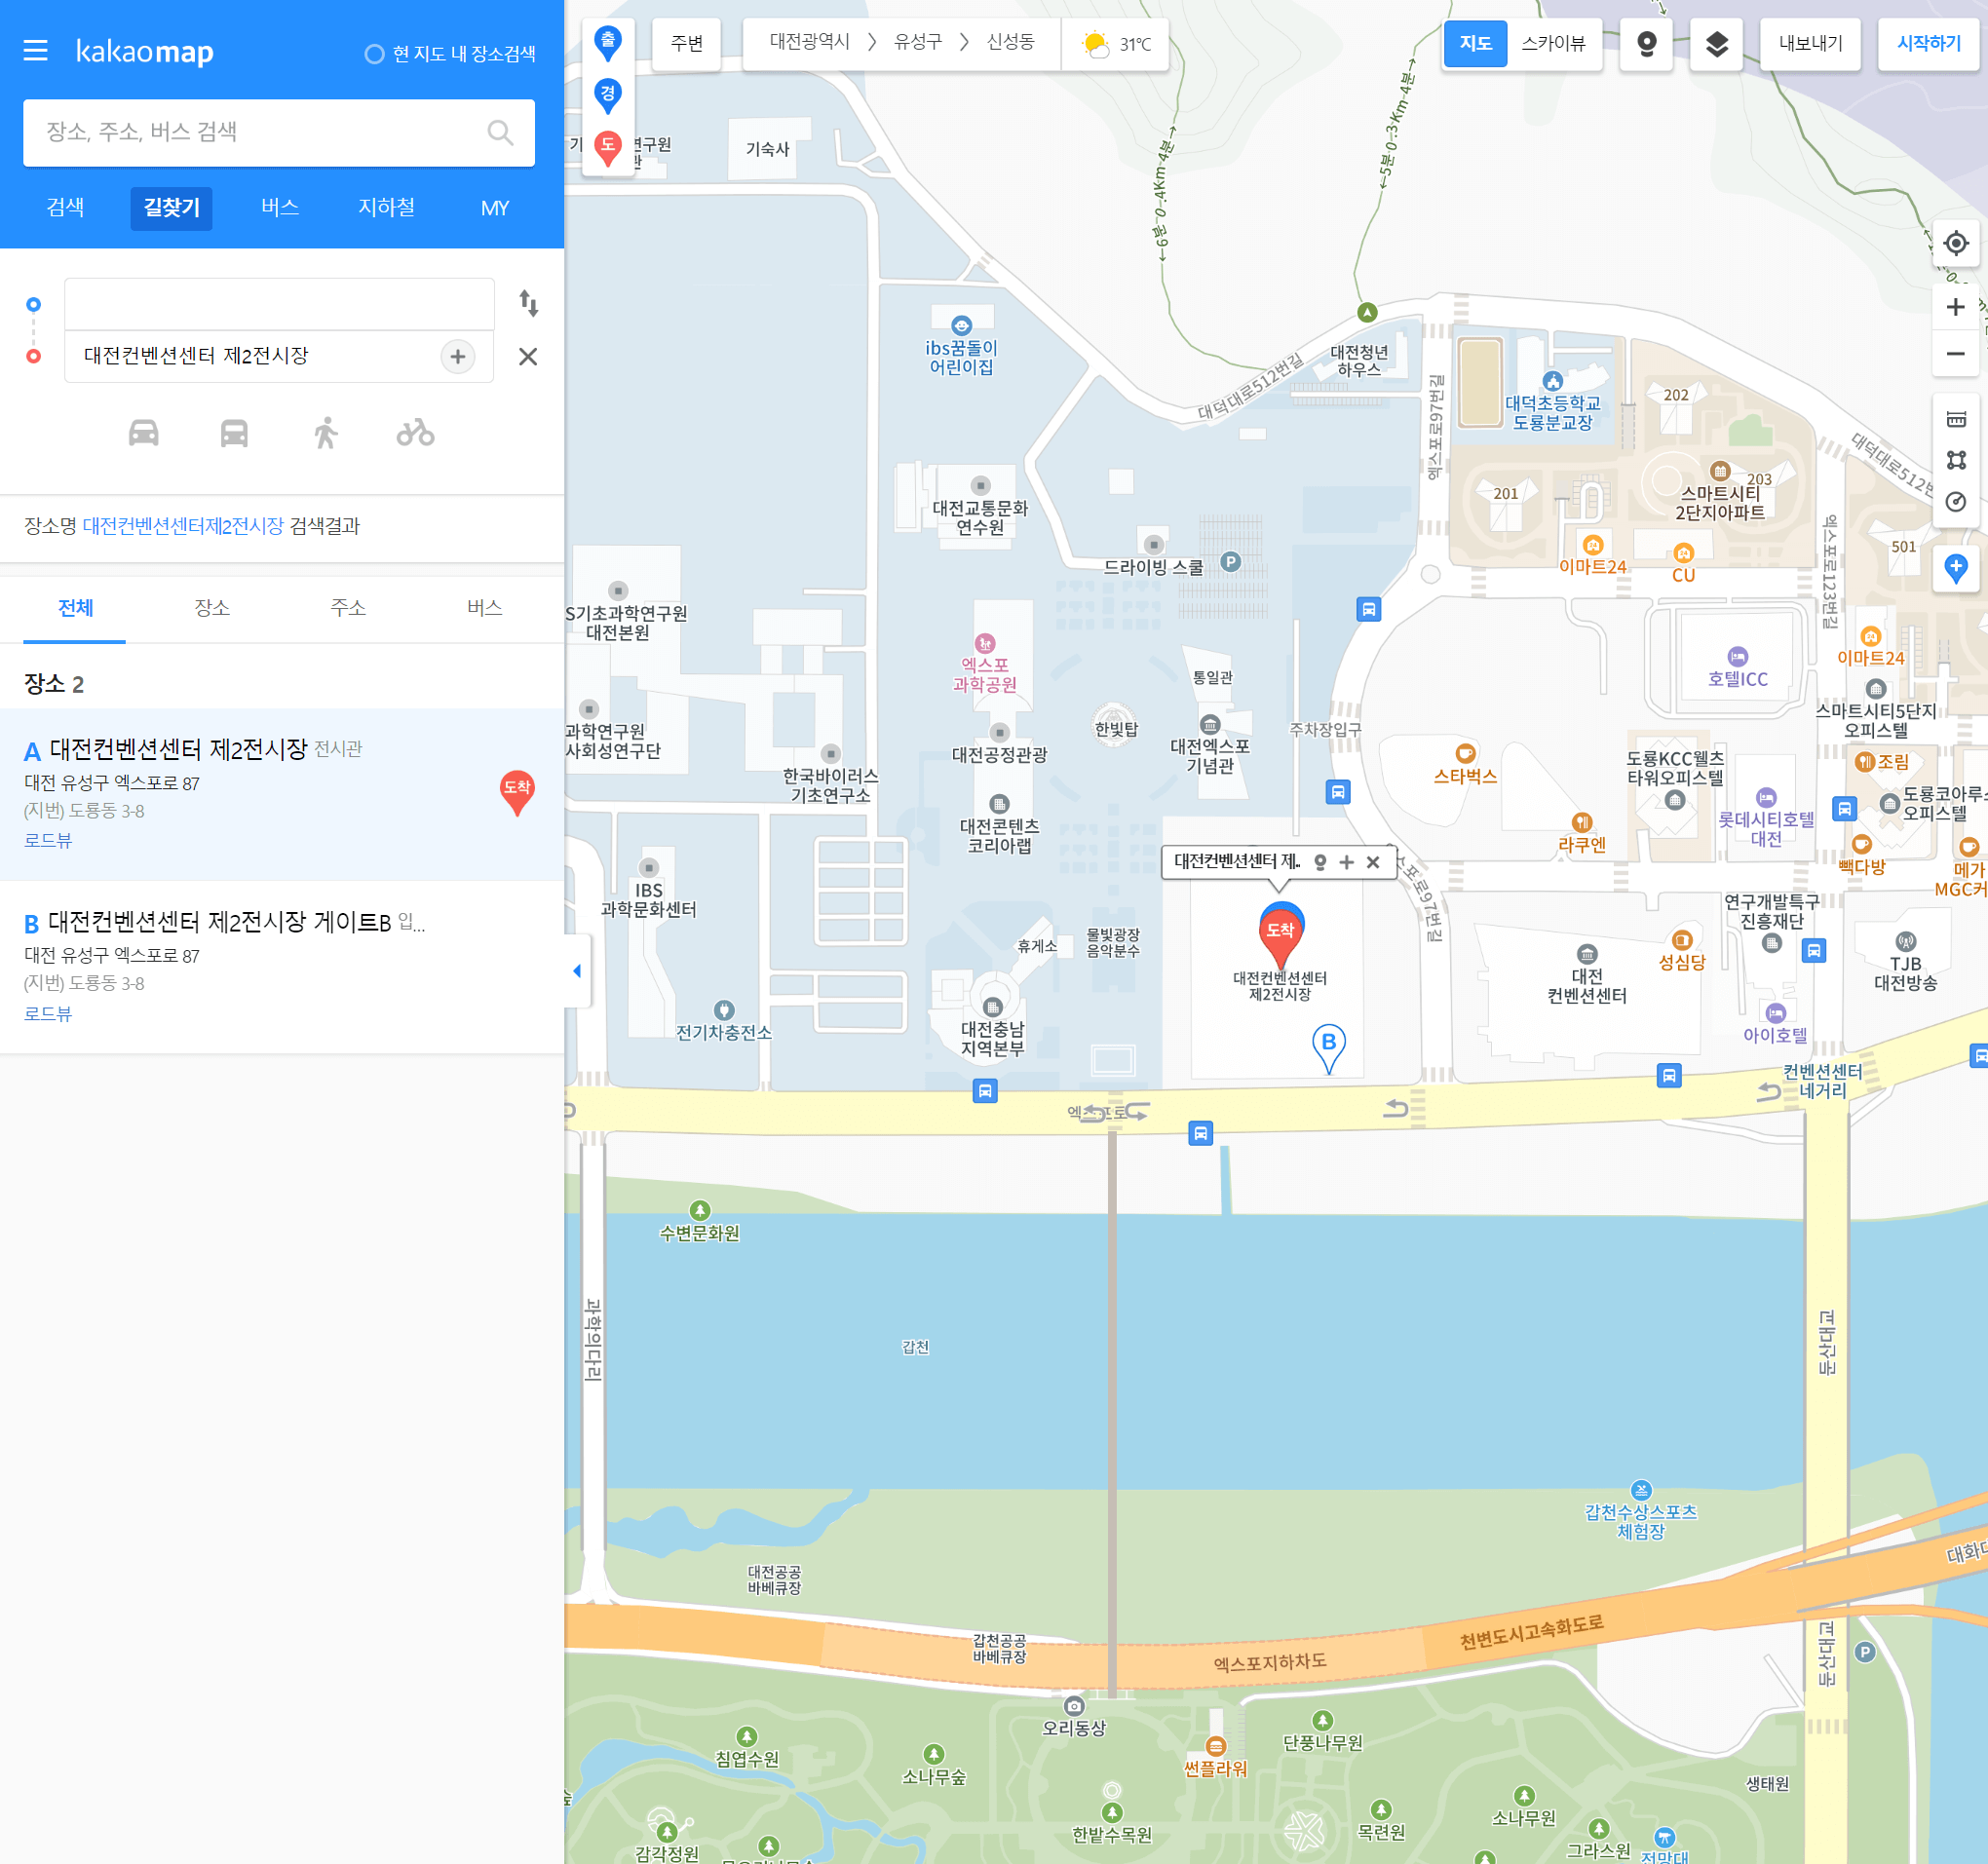
Task: Open the 유성구 breadcrumb selector
Action: [x=919, y=43]
